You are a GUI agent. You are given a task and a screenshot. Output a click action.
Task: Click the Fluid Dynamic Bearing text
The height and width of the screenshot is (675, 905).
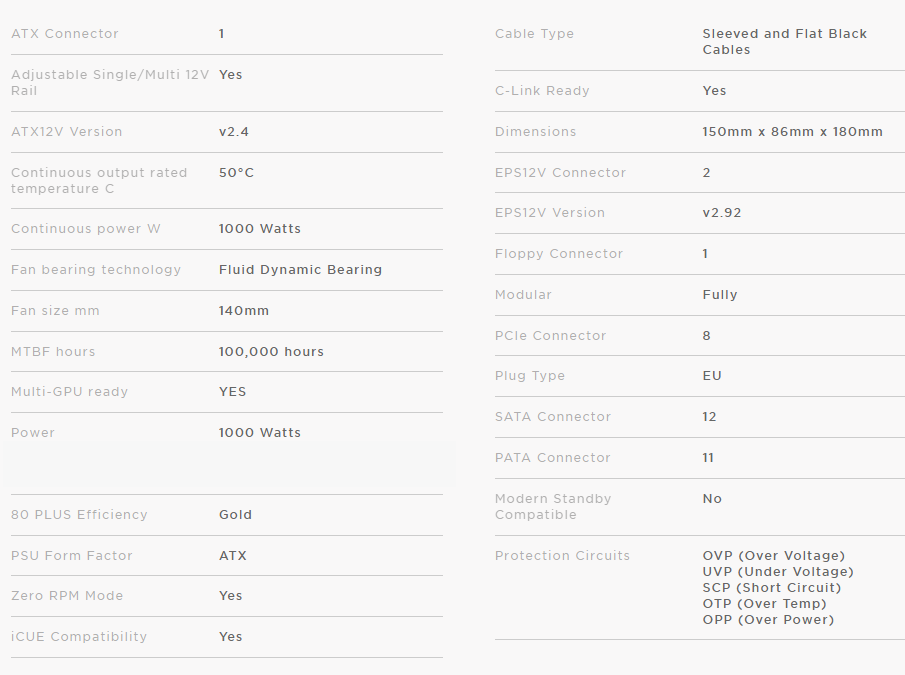[x=300, y=270]
